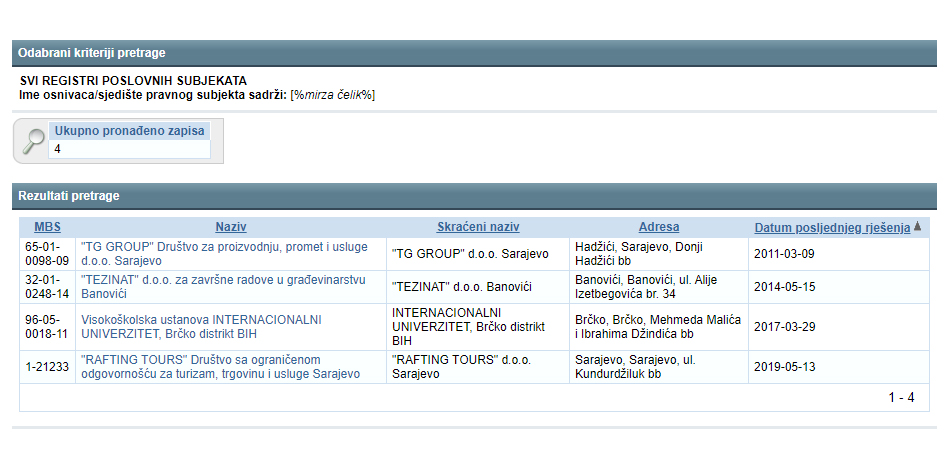Click the total records count value 4
Screen dimensions: 946x467
pyautogui.click(x=57, y=149)
